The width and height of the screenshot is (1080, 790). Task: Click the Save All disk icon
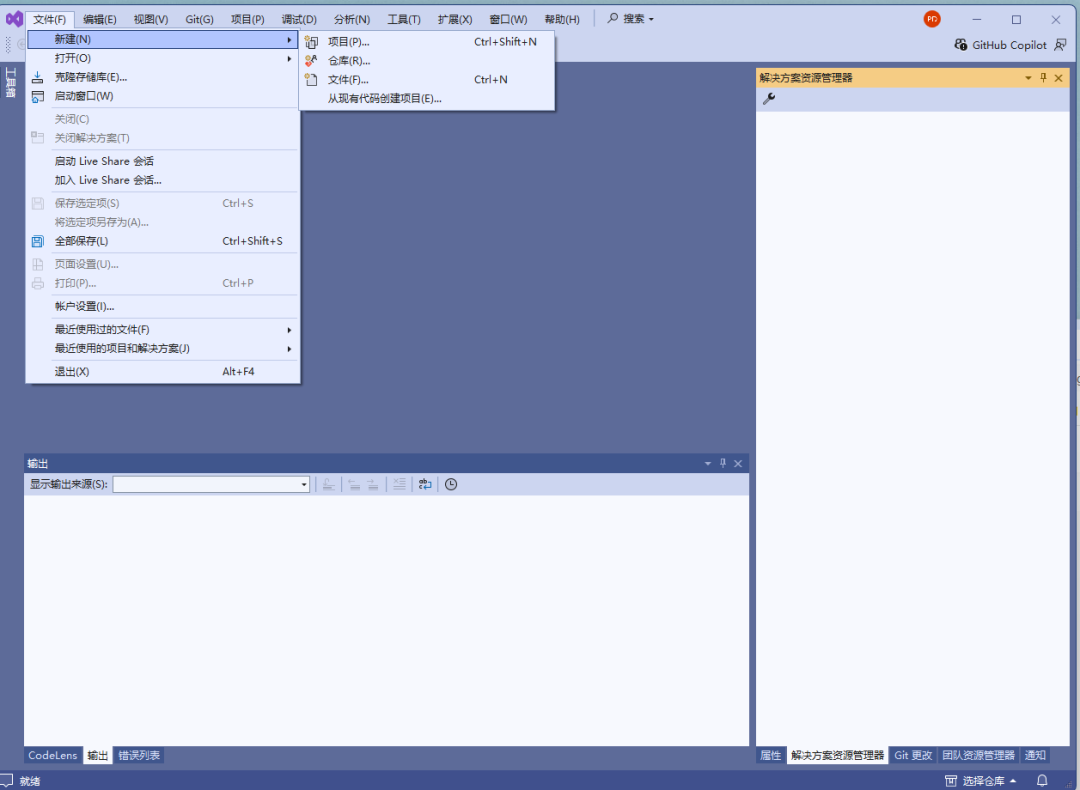[x=37, y=241]
